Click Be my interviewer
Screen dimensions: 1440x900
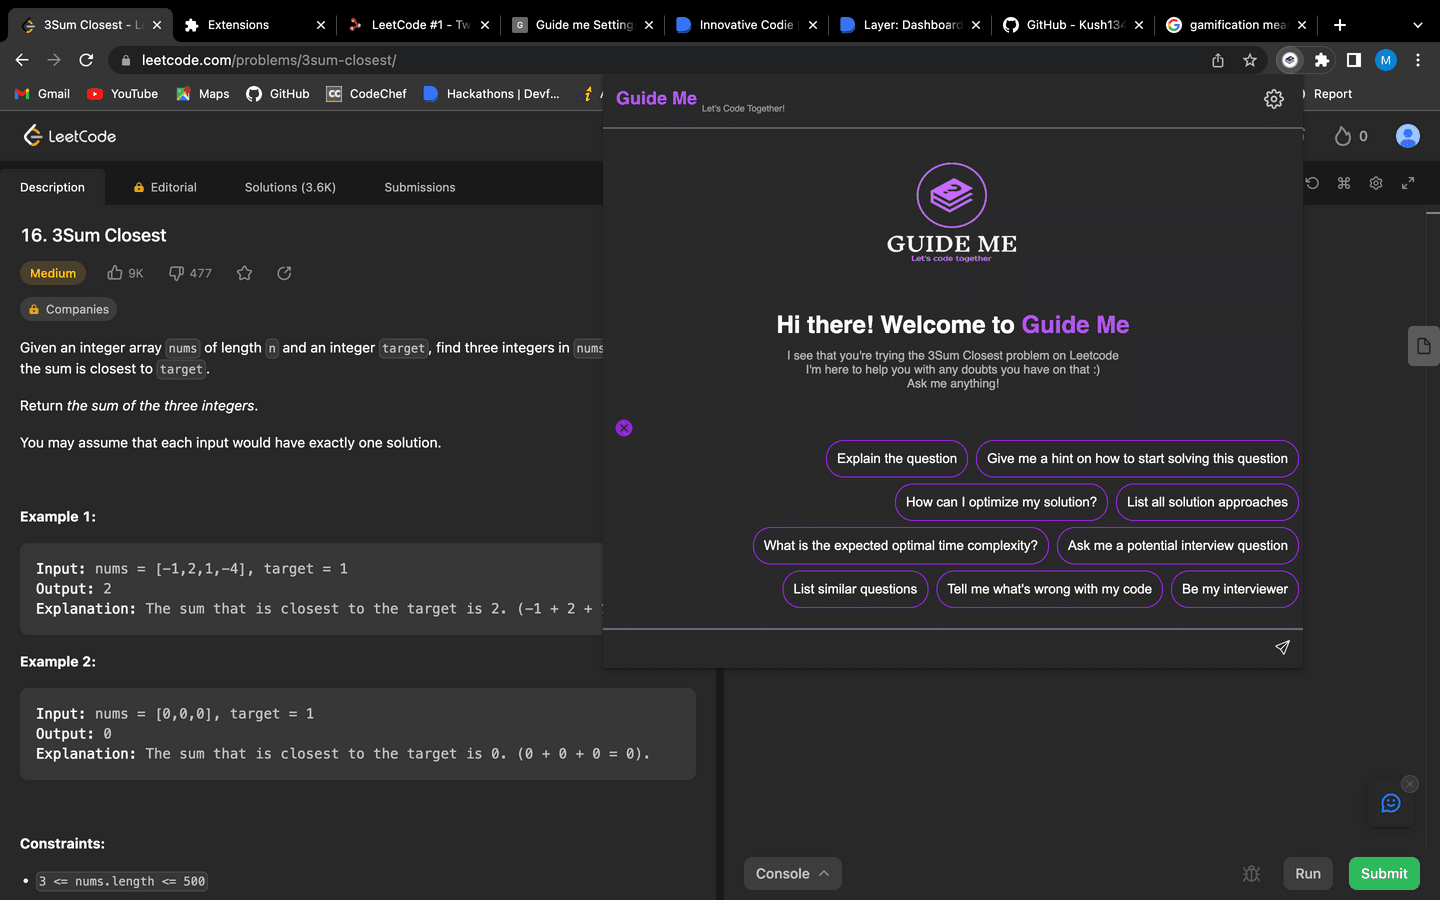tap(1234, 589)
